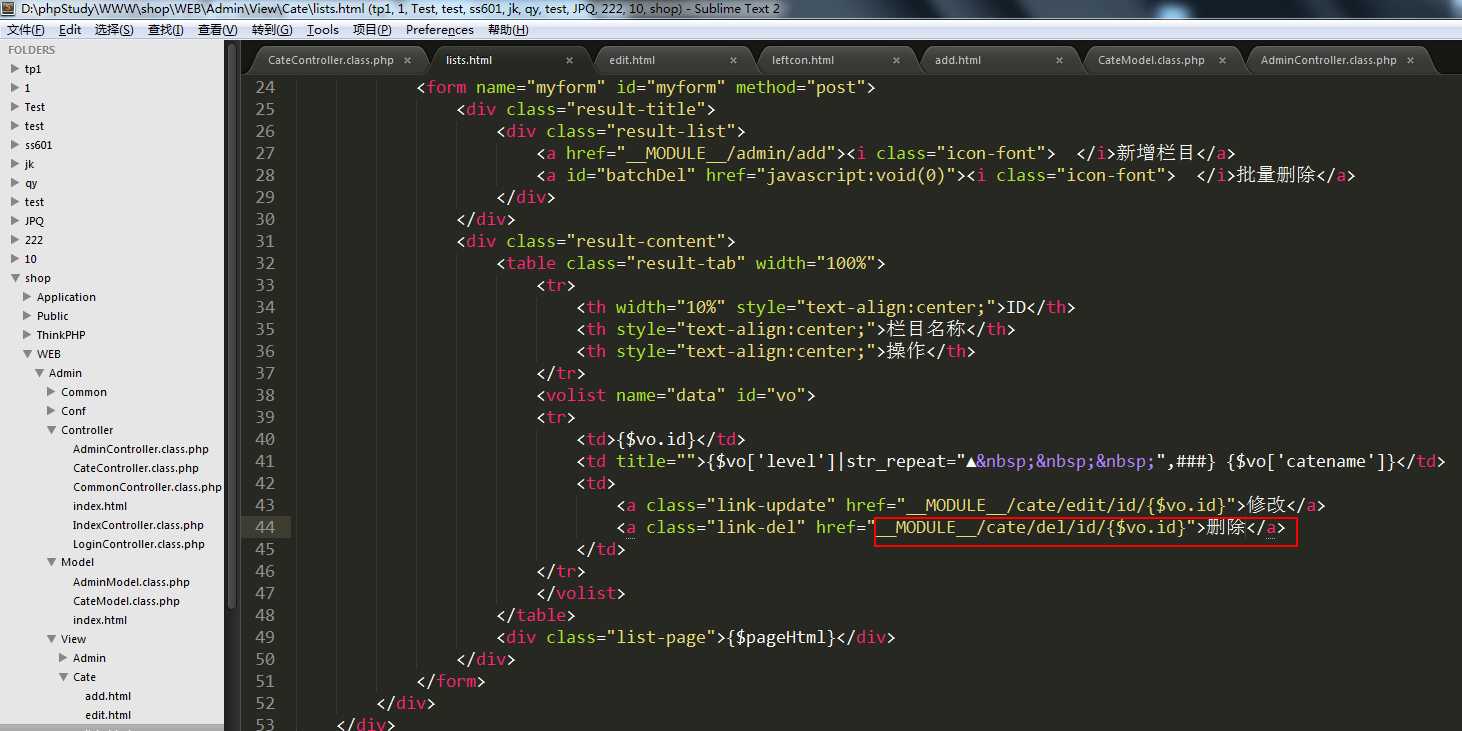Click line number 44 in the gutter
Image resolution: width=1462 pixels, height=731 pixels.
point(264,527)
